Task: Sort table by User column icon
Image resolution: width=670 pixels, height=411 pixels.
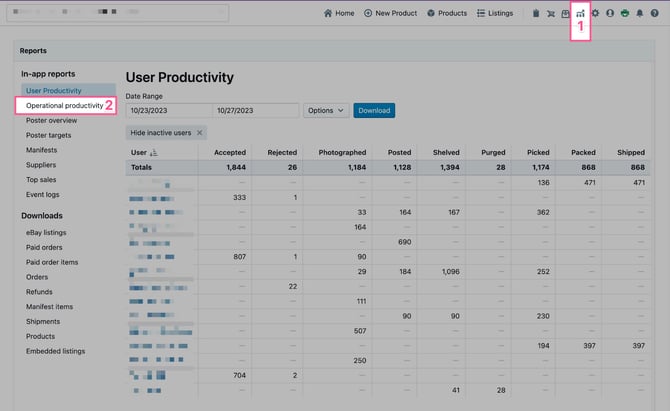Action: click(154, 153)
